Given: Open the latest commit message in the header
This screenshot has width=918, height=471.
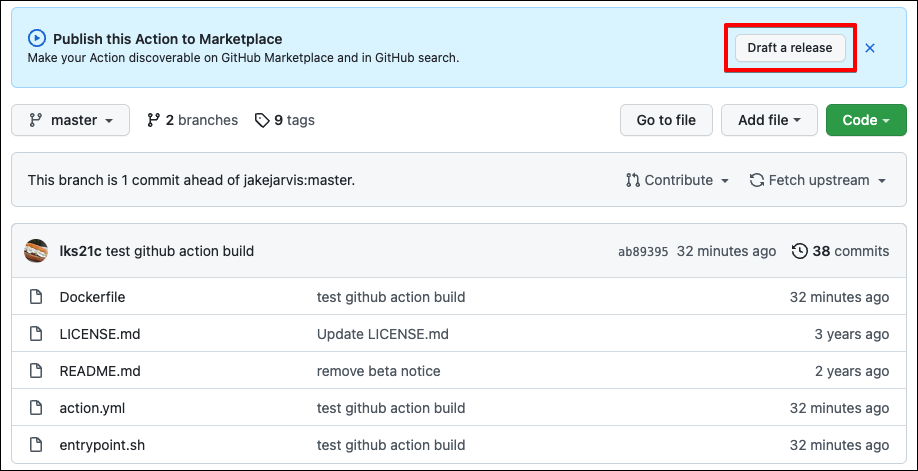Looking at the screenshot, I should coord(180,251).
